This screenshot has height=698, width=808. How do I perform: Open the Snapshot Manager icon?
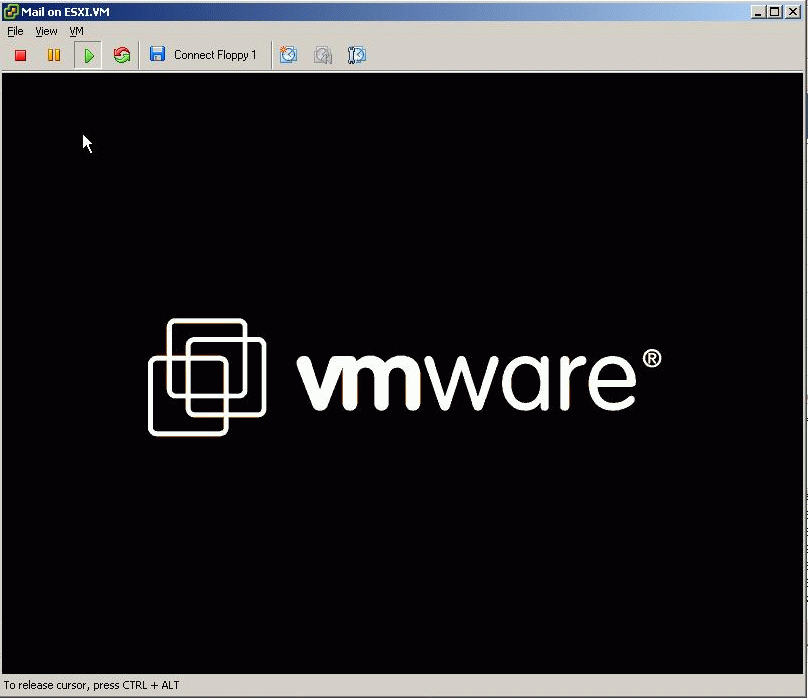point(357,55)
